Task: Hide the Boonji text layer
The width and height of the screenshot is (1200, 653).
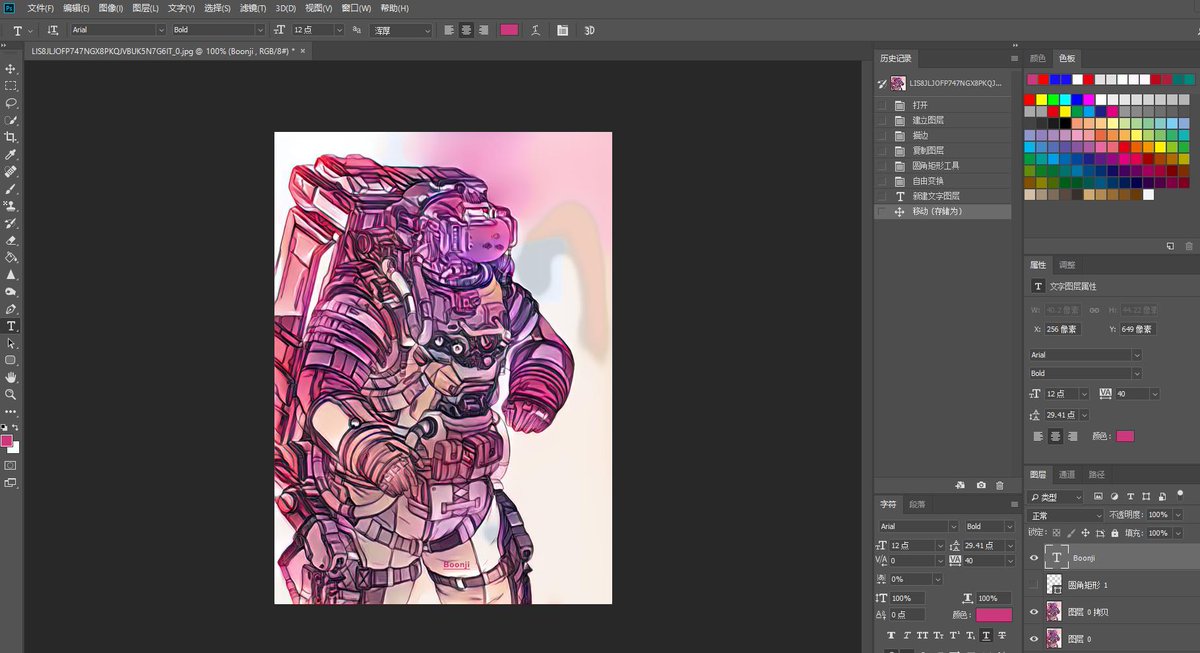Action: pos(1034,558)
